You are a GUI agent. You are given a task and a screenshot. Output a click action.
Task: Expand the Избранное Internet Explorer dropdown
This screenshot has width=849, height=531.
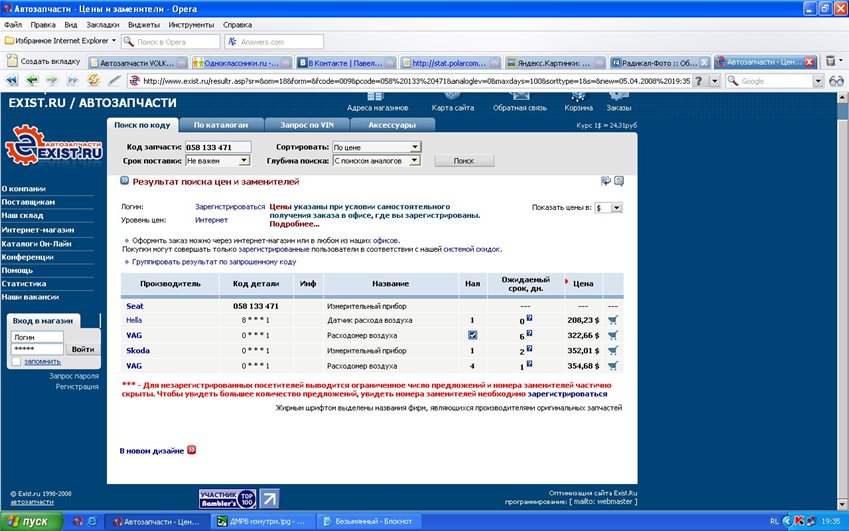click(114, 41)
